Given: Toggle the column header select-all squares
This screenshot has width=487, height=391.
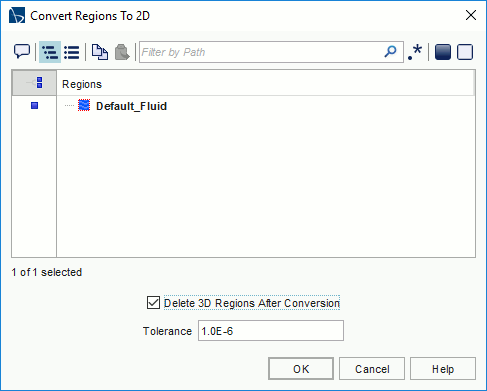Looking at the screenshot, I should 39,82.
